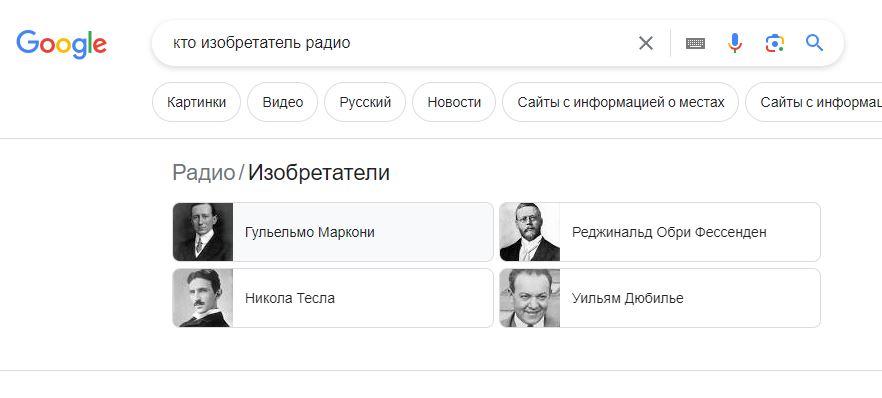This screenshot has height=398, width=882.
Task: Clear the search query with X icon
Action: click(646, 43)
